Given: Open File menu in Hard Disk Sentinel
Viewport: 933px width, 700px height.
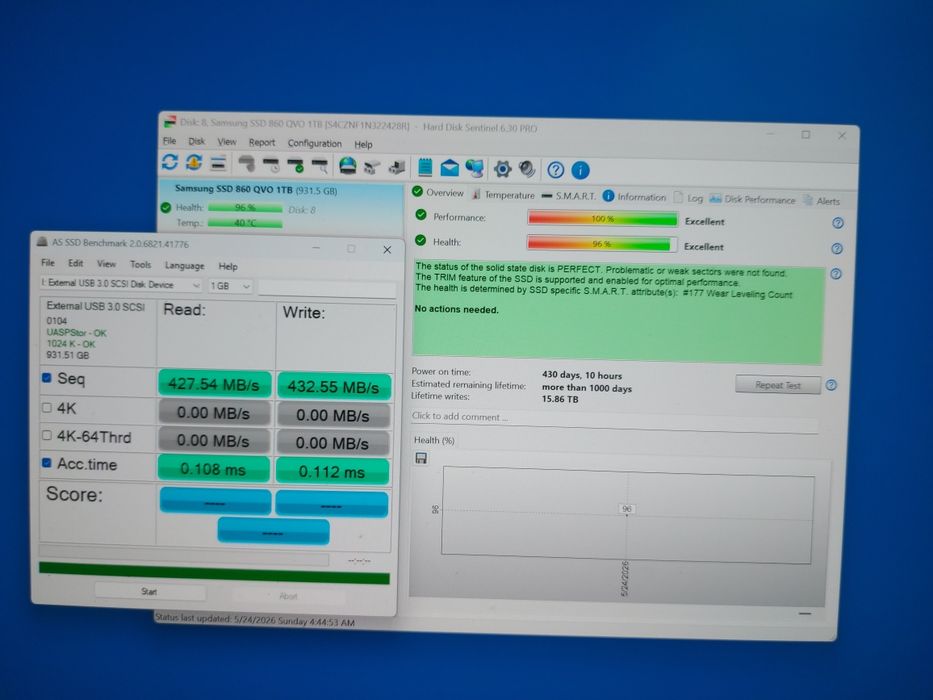Looking at the screenshot, I should point(170,141).
